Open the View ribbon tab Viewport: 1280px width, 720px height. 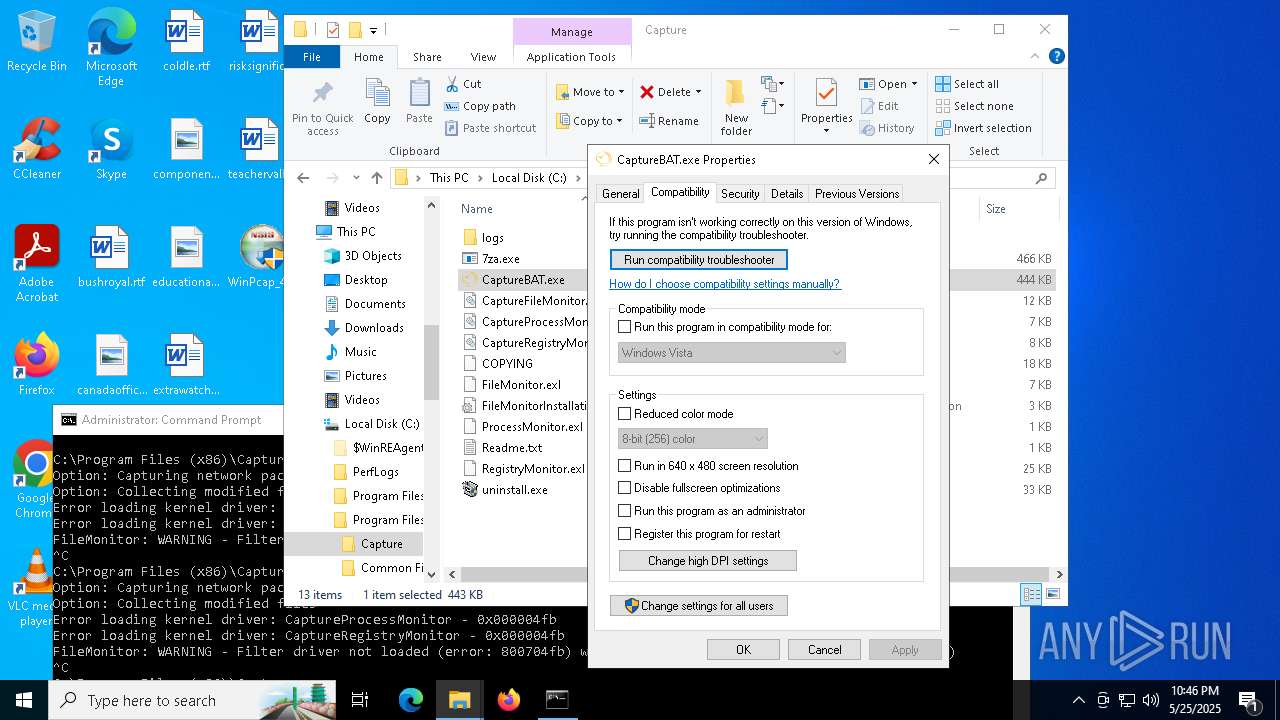[483, 57]
